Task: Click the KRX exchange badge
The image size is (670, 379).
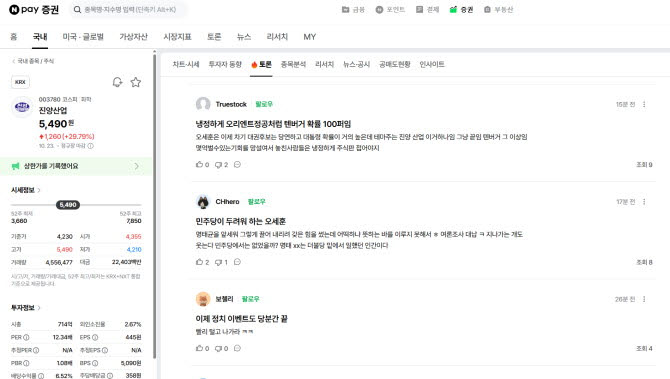Action: (x=20, y=82)
